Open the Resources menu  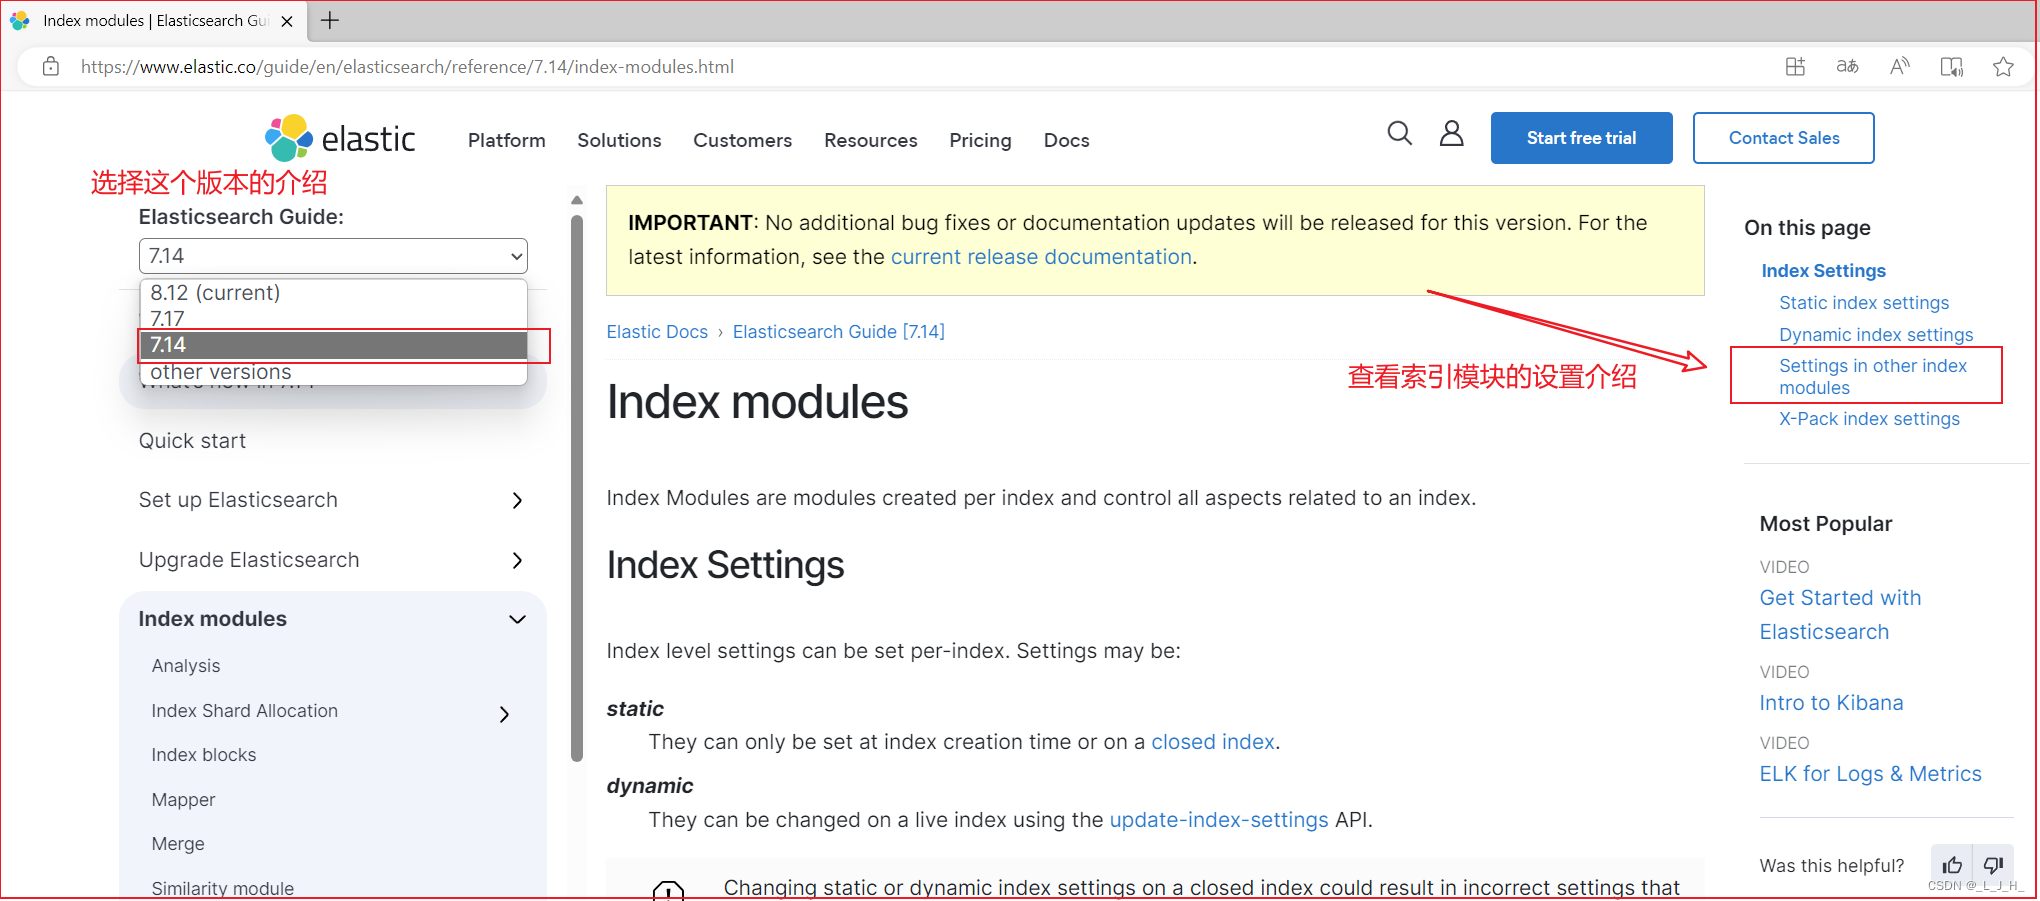[x=871, y=140]
